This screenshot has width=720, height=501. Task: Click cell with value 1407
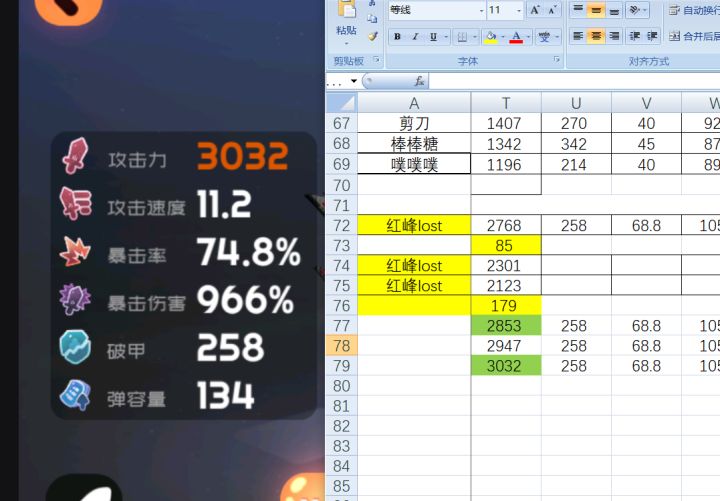(506, 124)
